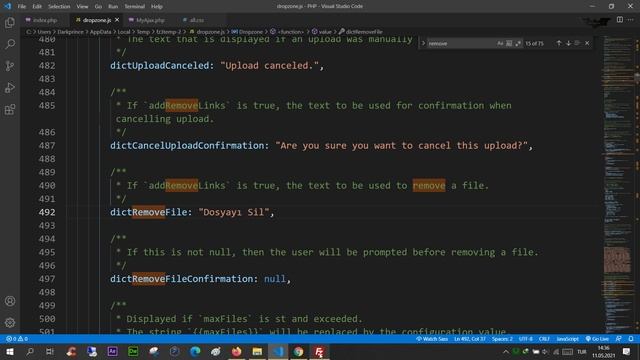Click the text "Dosyayı Sil" on line 492
Screen dimensions: 640x360
coord(234,212)
